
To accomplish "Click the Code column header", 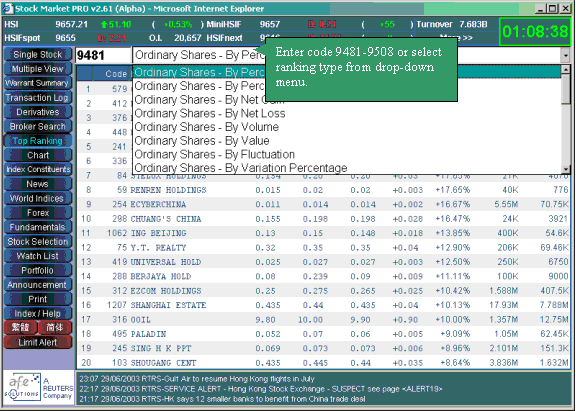I will click(116, 74).
